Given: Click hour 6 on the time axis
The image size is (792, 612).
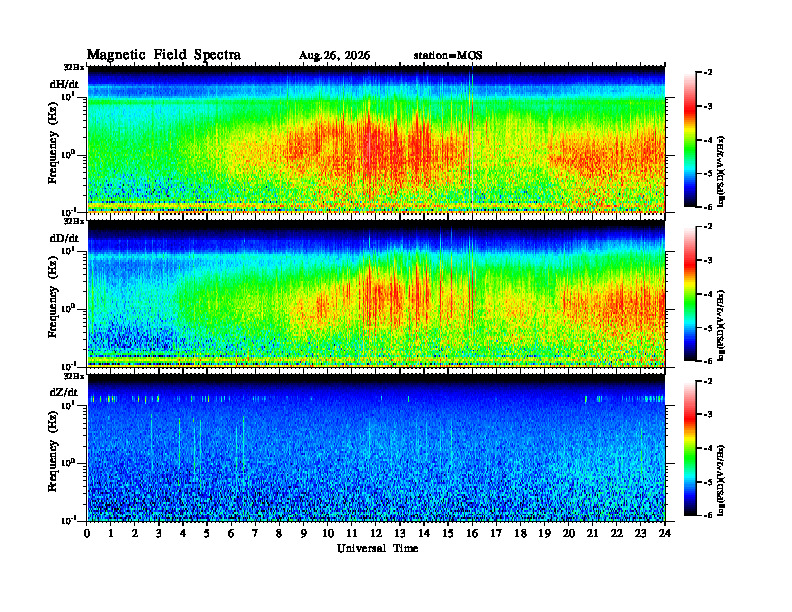Looking at the screenshot, I should [231, 533].
